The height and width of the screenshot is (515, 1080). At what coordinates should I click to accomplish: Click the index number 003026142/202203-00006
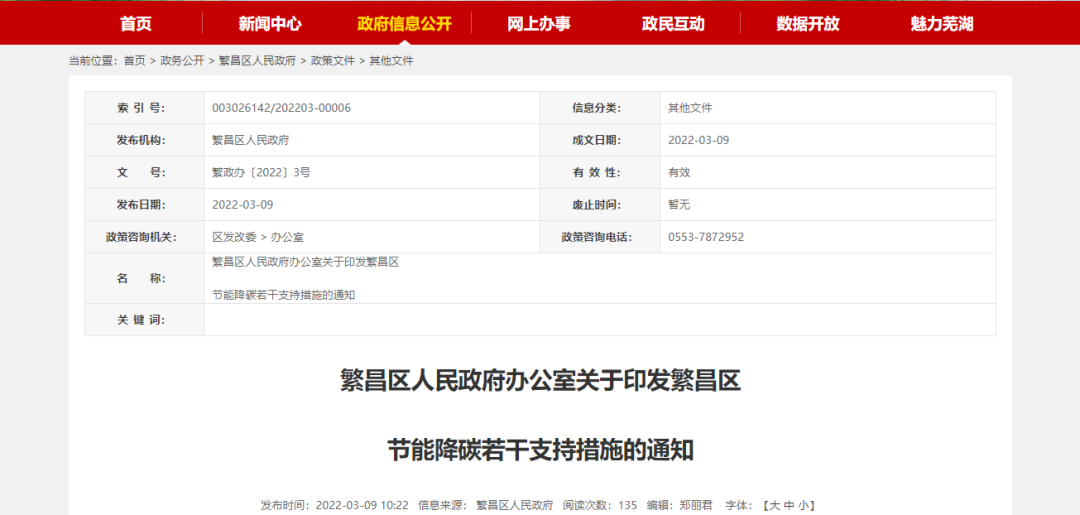coord(281,108)
